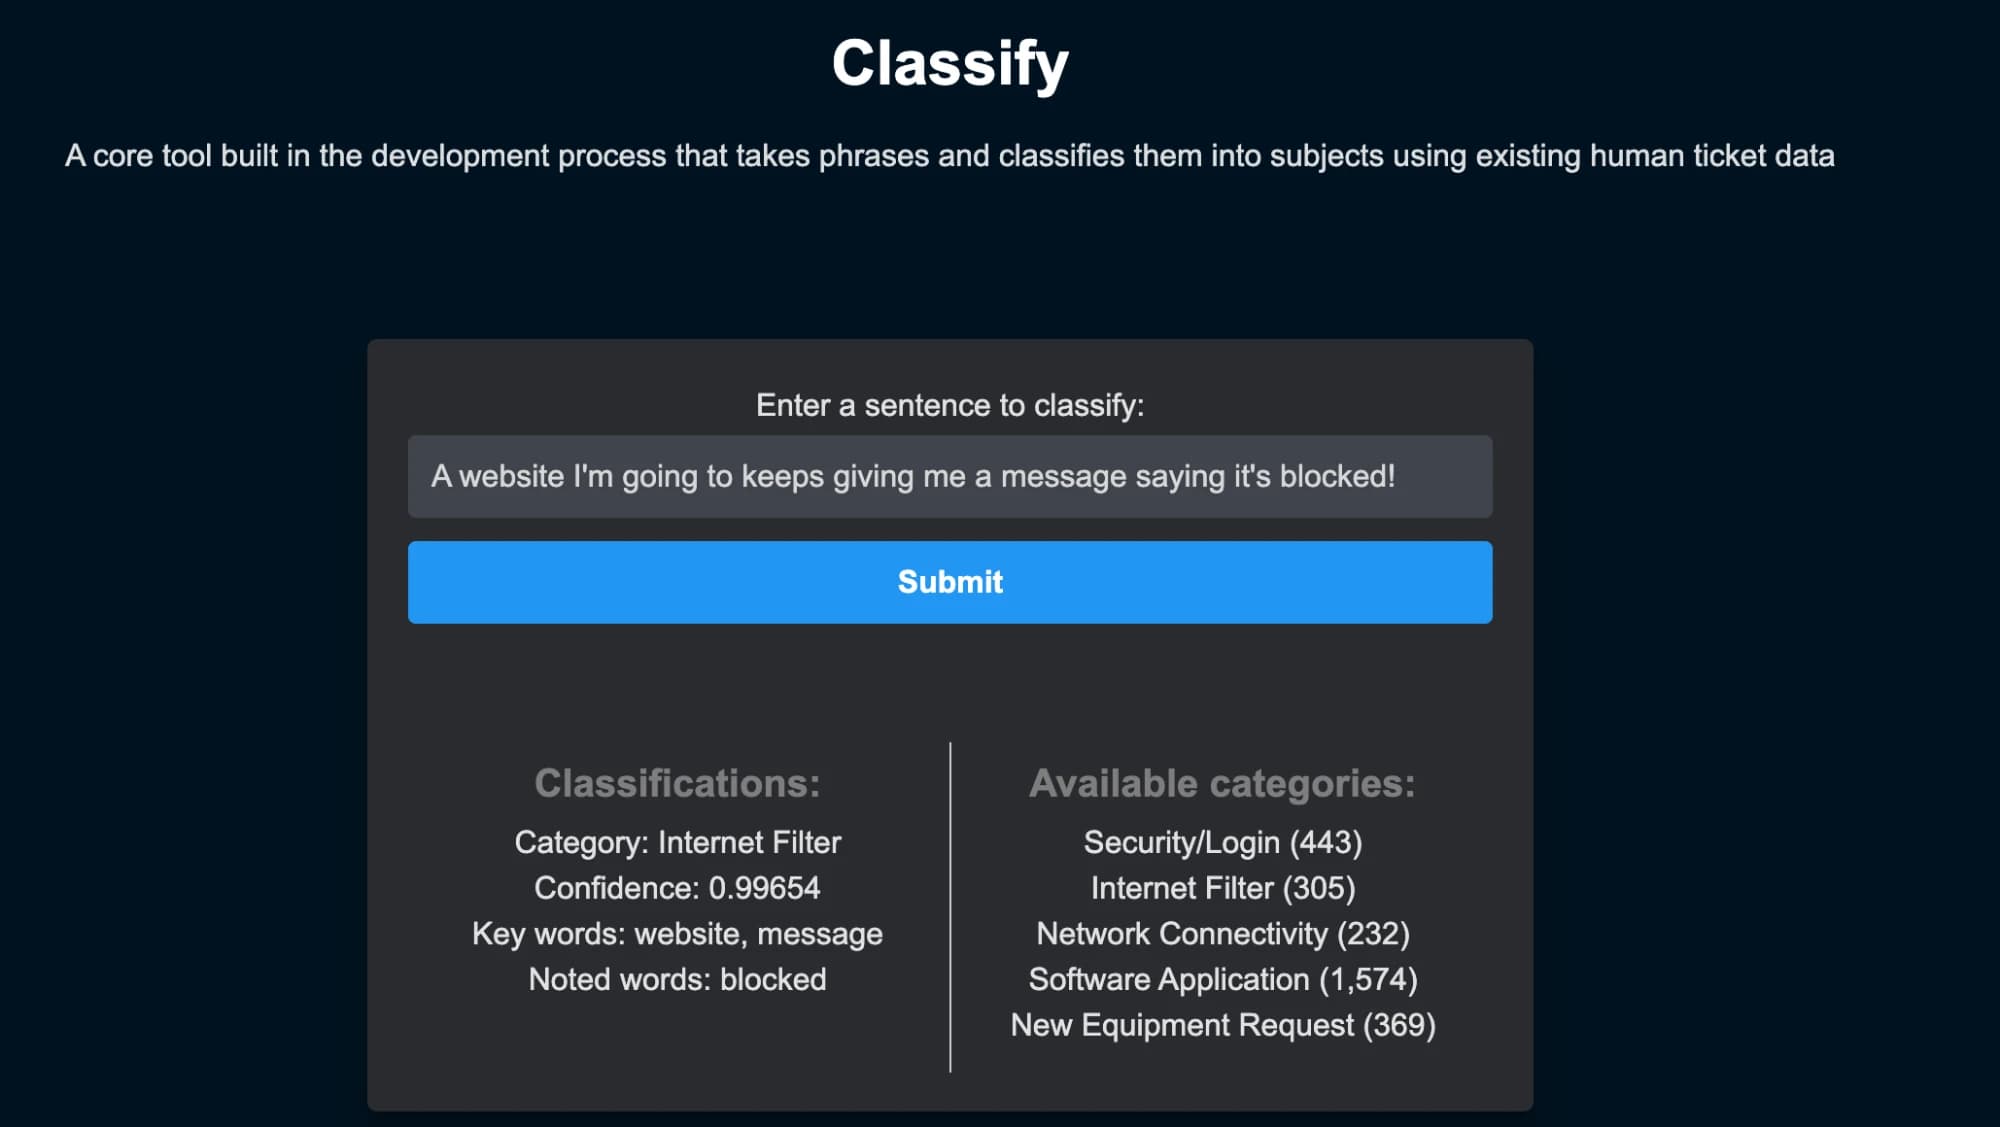Click 'Noted words: blocked' line
Viewport: 2000px width, 1127px height.
[x=677, y=979]
